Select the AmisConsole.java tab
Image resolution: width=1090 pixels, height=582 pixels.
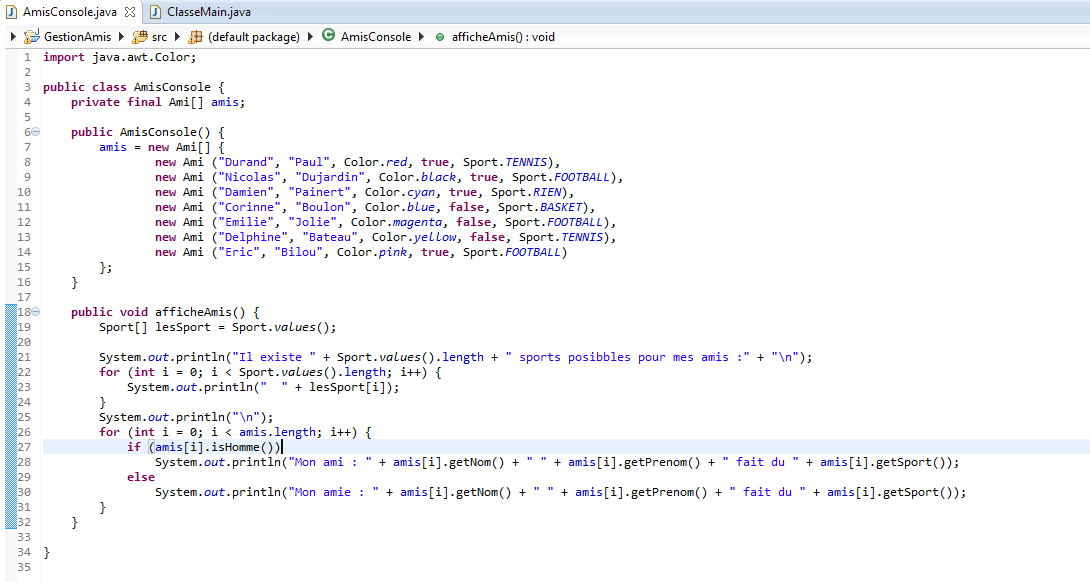(x=69, y=12)
